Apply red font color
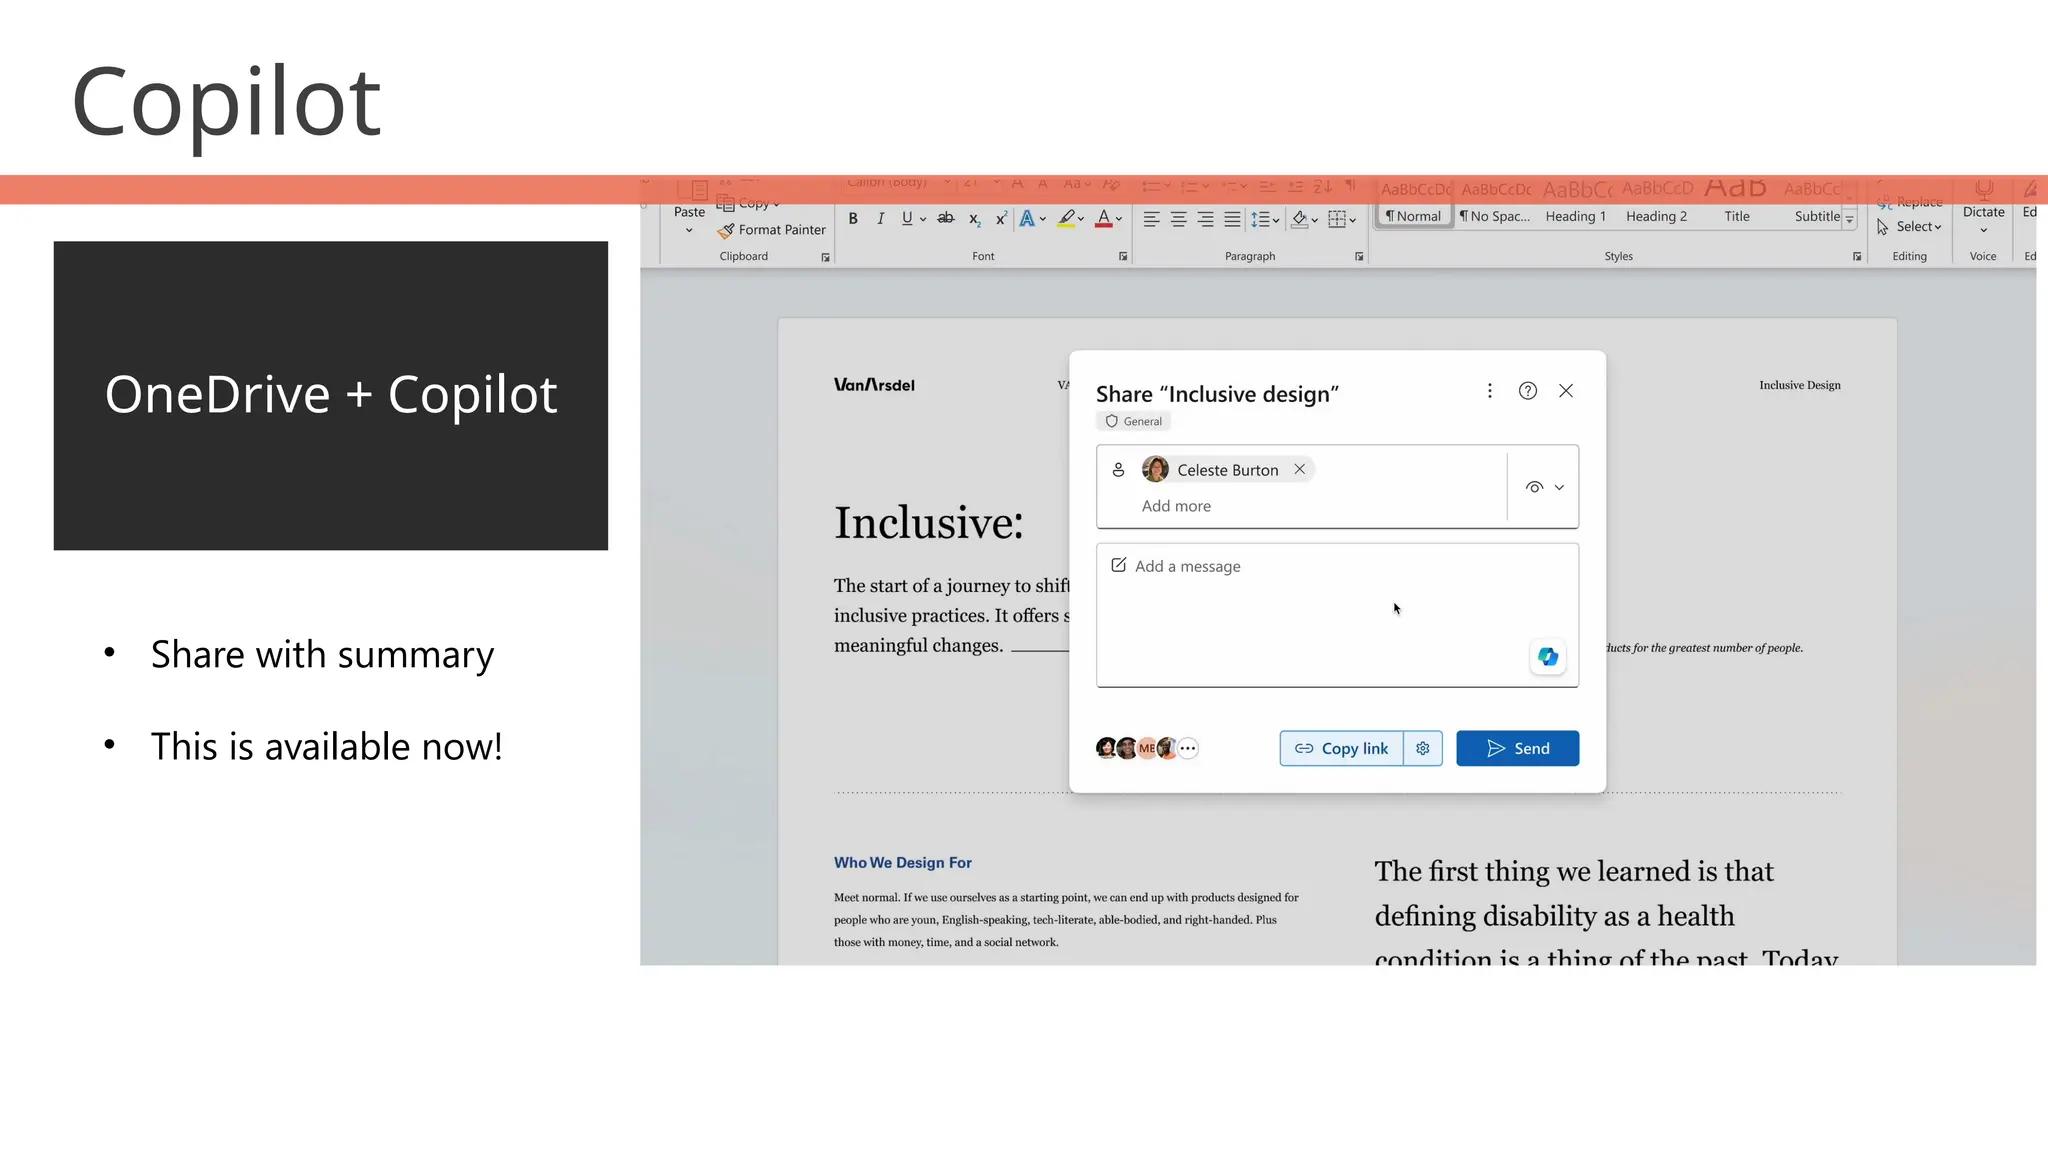The width and height of the screenshot is (2048, 1152). 1104,219
